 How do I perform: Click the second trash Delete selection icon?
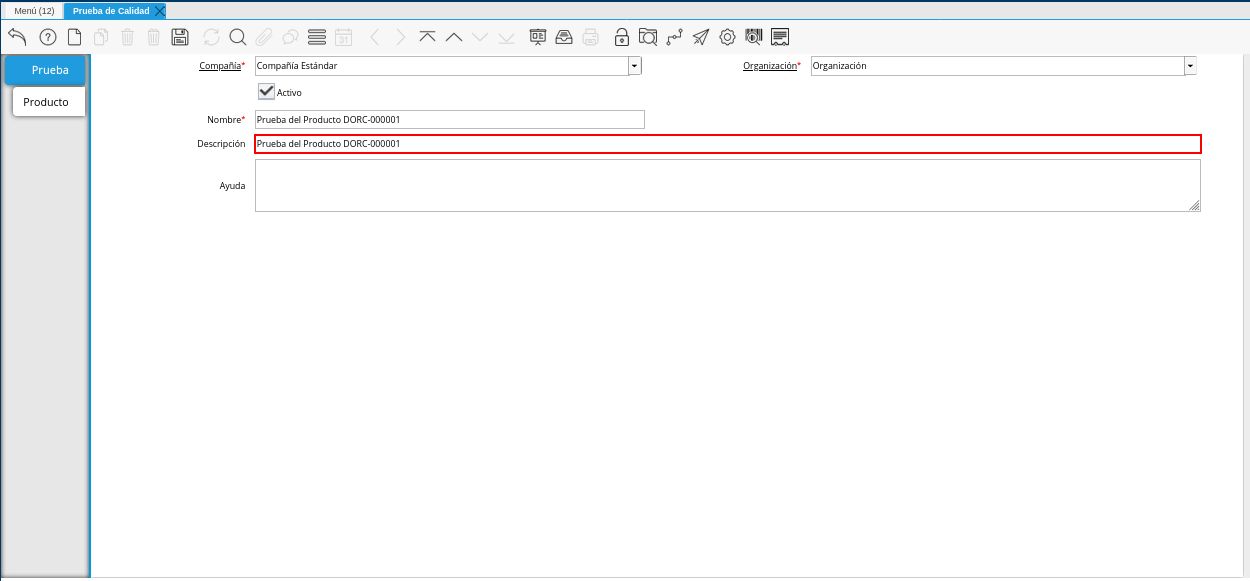coord(153,37)
